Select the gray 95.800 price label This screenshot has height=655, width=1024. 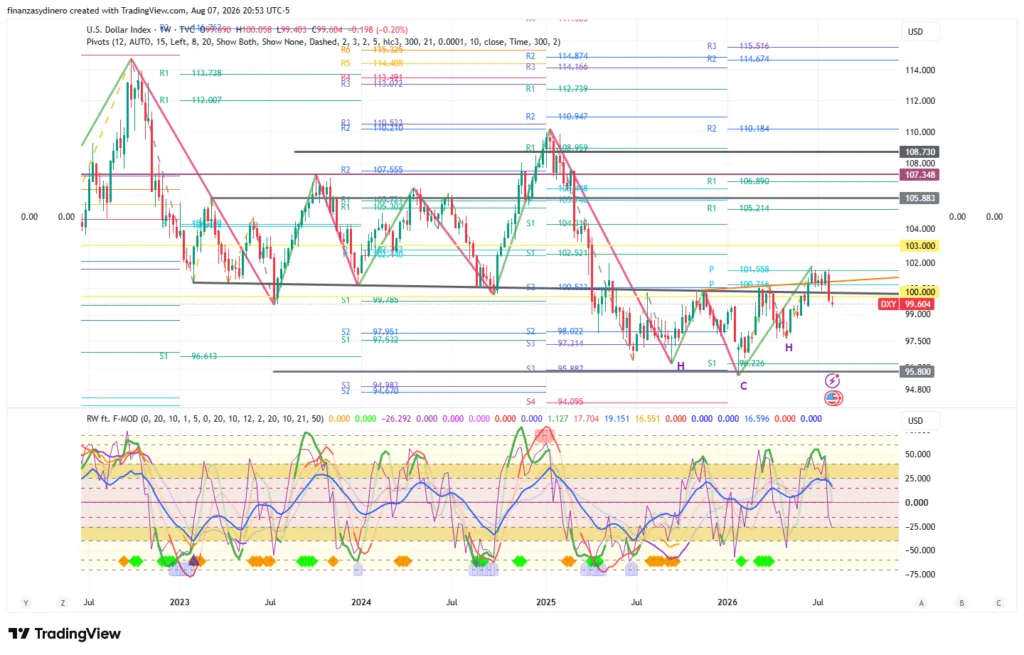point(918,372)
